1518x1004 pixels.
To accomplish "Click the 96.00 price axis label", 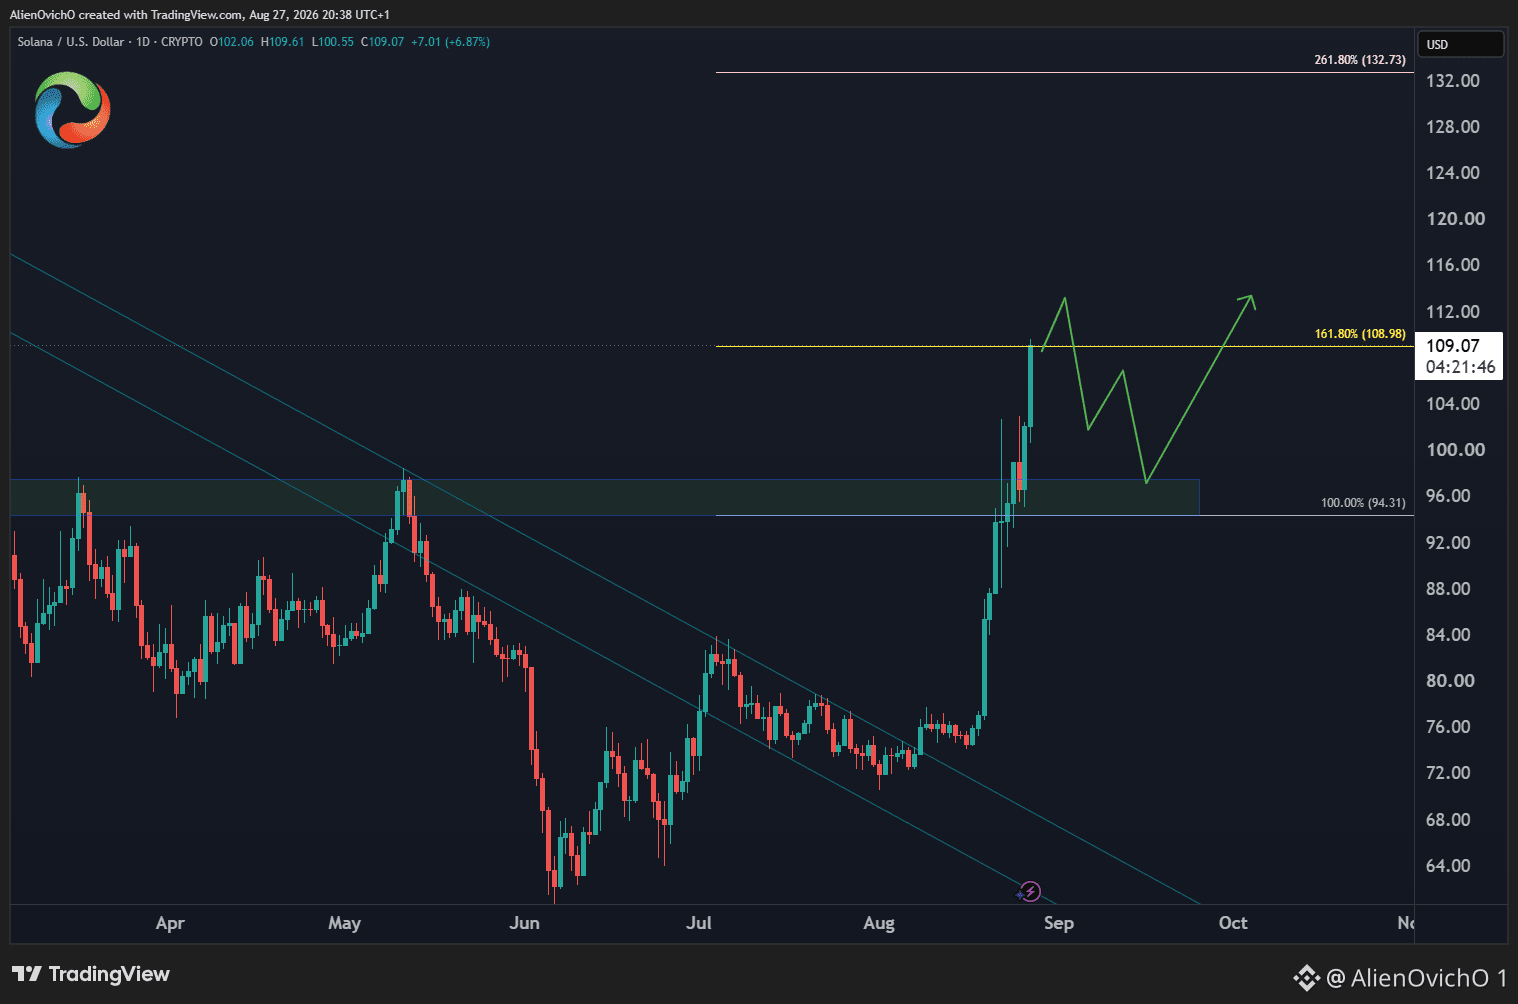I will pyautogui.click(x=1448, y=496).
